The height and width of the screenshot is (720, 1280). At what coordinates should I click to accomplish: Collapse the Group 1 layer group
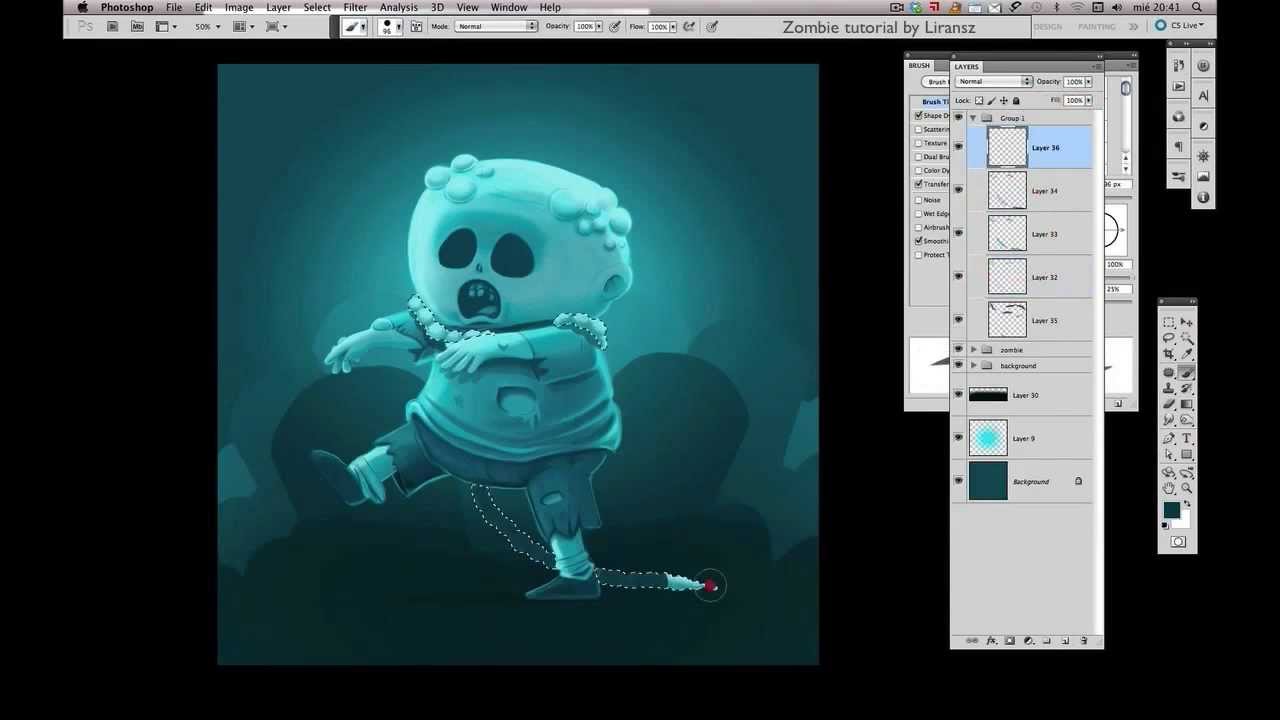point(973,118)
